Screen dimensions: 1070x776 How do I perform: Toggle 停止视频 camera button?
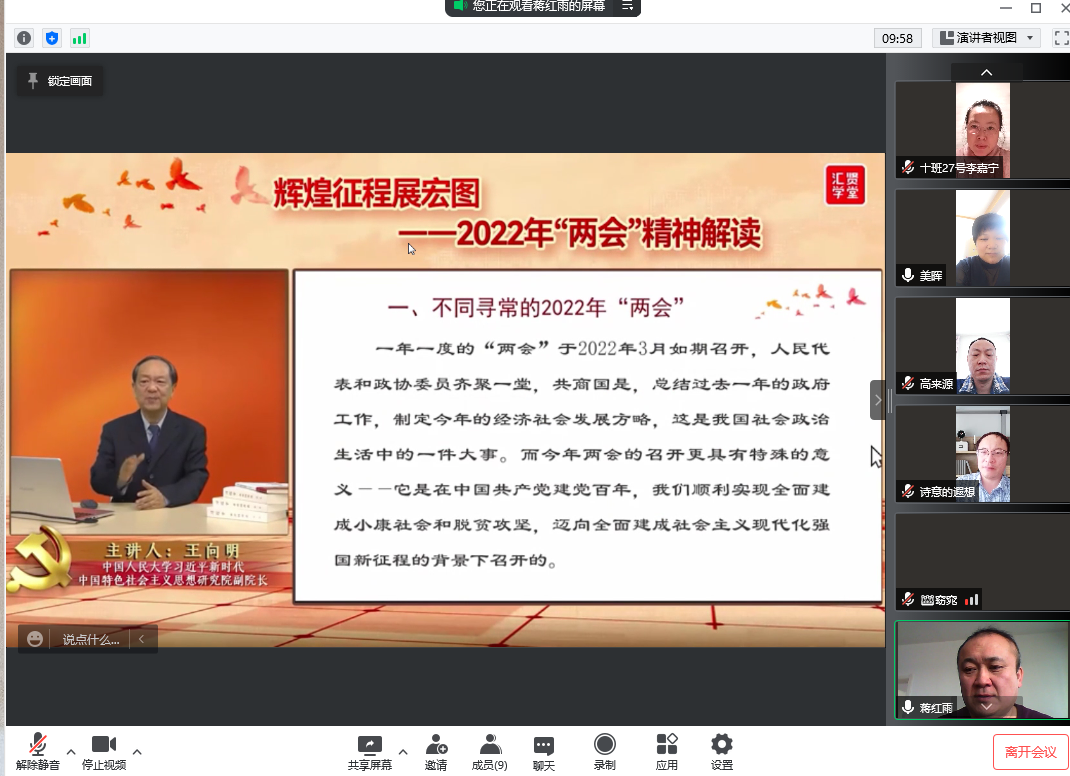click(x=104, y=751)
